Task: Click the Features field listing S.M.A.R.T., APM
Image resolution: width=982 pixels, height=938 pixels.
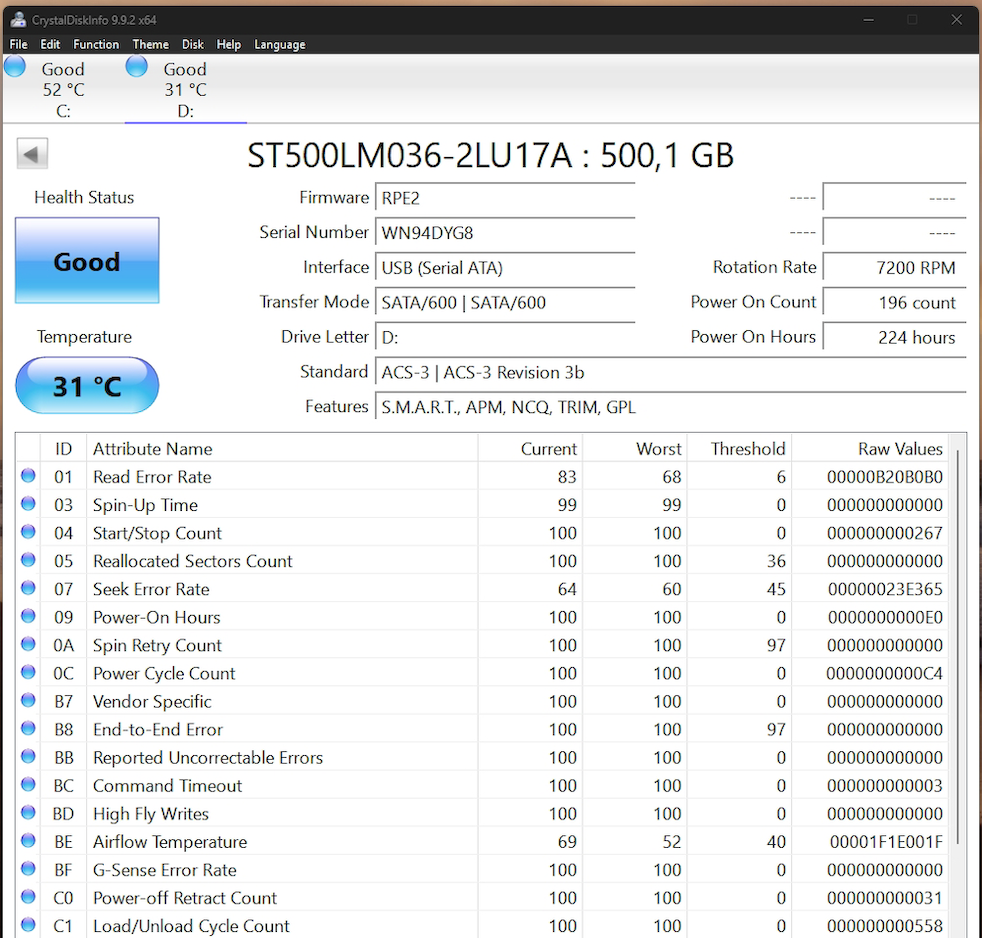Action: point(671,407)
